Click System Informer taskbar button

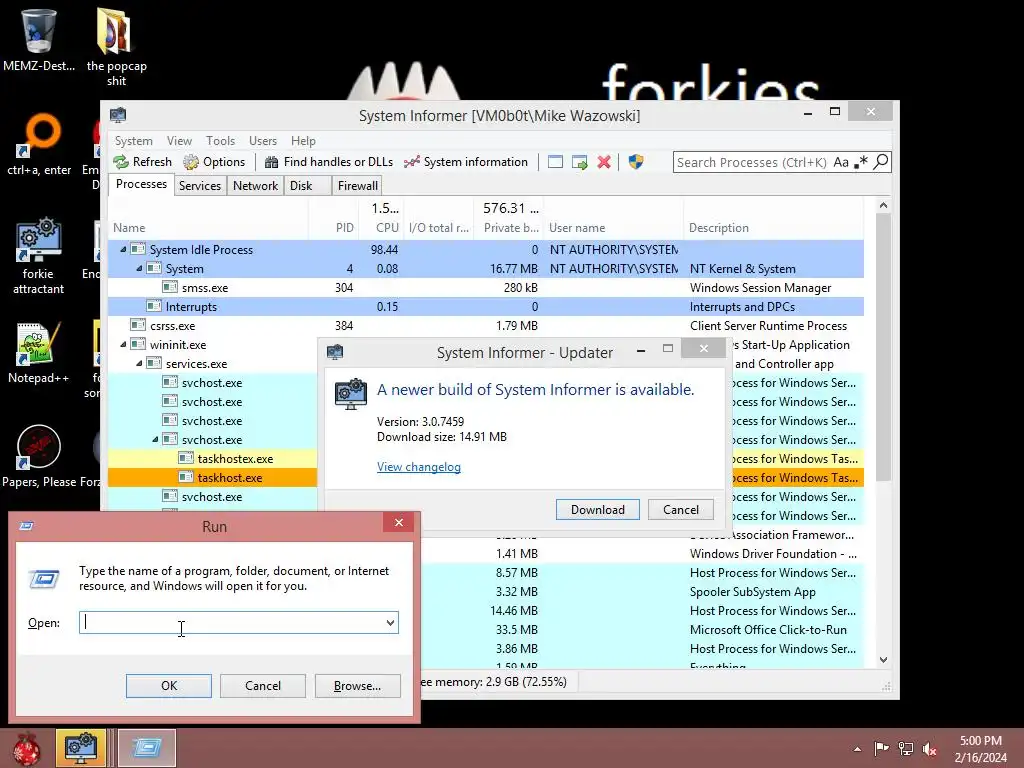tap(80, 748)
